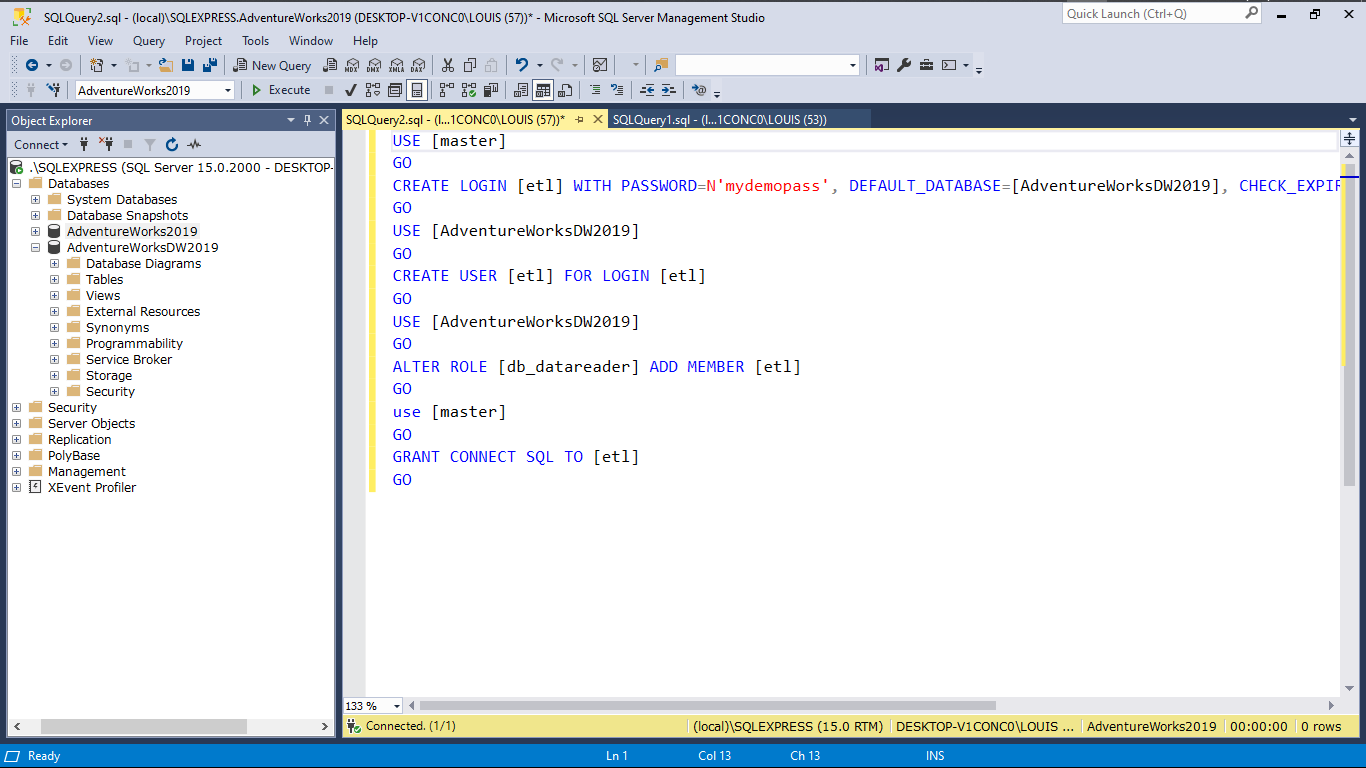Click the DMX query icon
Viewport: 1366px width, 768px height.
click(374, 65)
